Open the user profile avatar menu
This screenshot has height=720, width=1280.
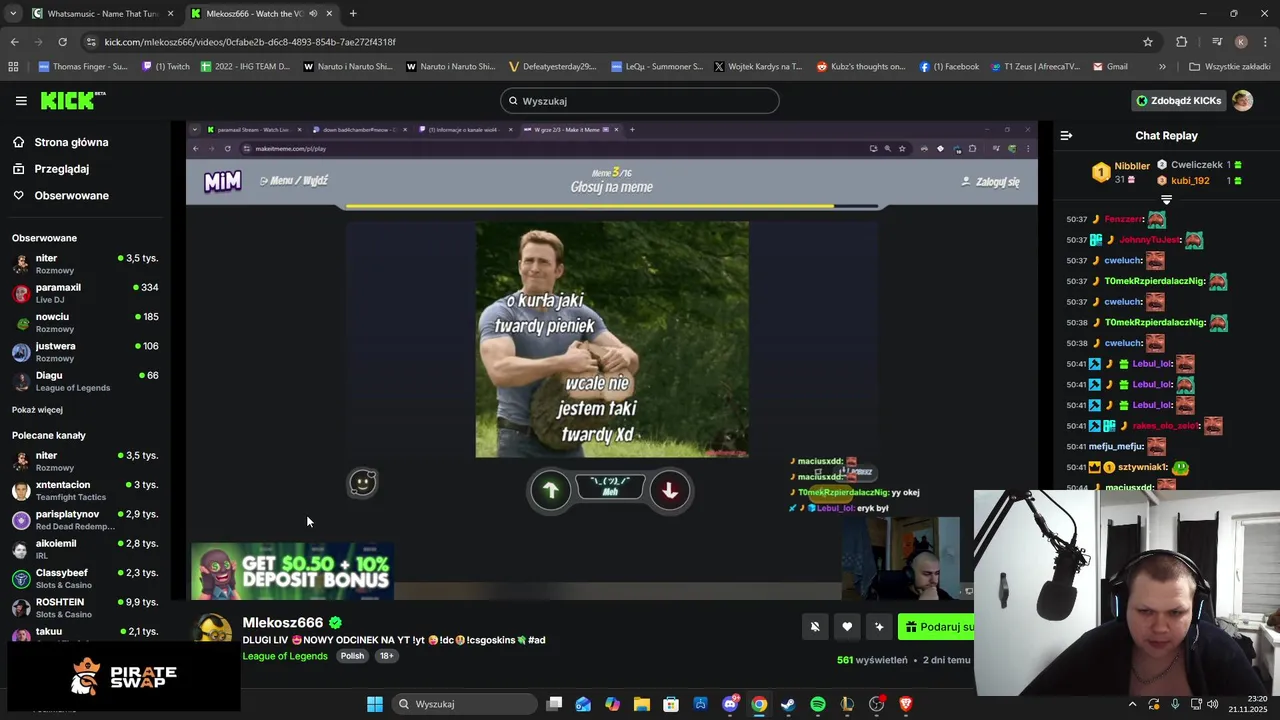(x=1242, y=101)
